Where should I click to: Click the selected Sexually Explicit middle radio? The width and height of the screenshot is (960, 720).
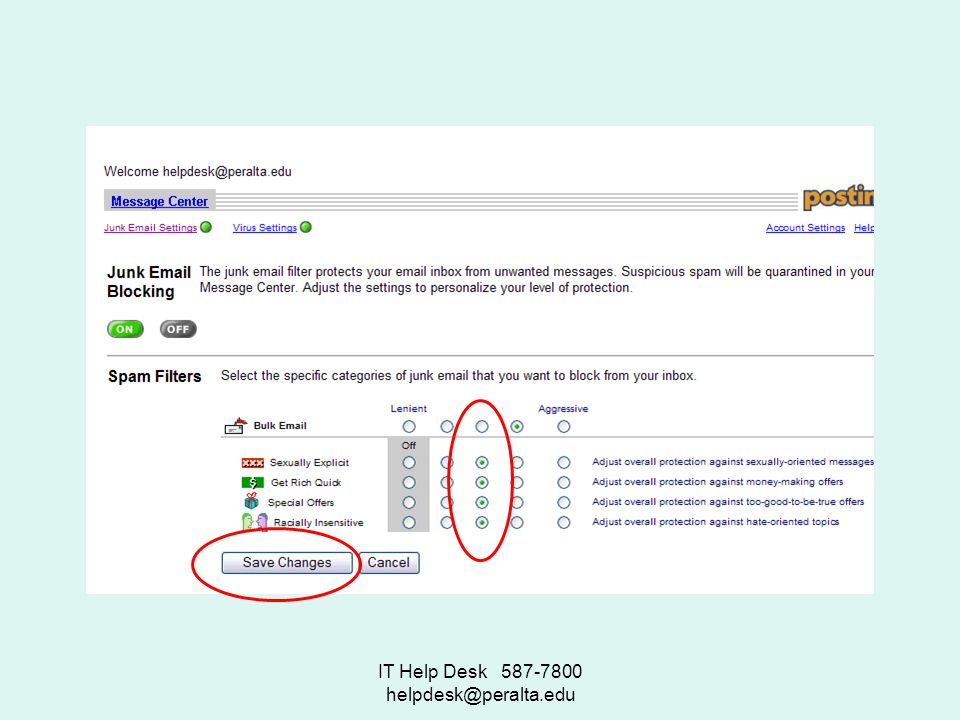pos(482,462)
